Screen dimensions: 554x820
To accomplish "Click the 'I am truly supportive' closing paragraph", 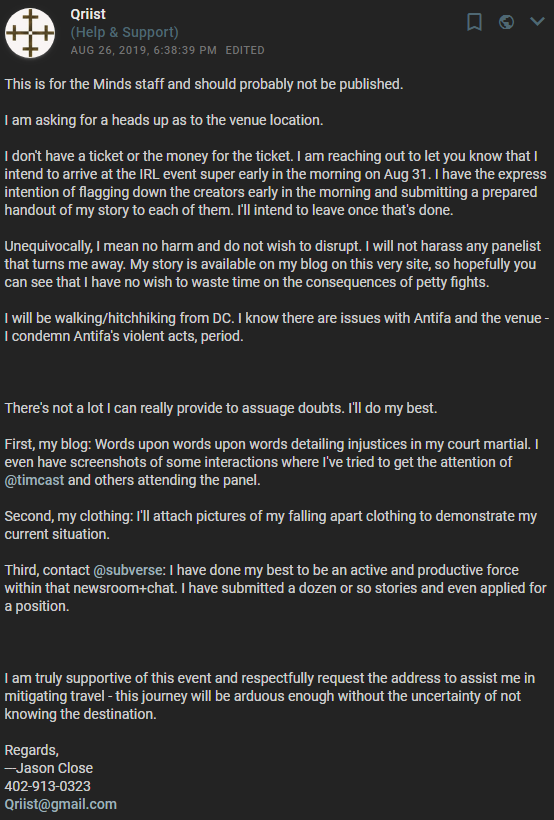I will (270, 696).
